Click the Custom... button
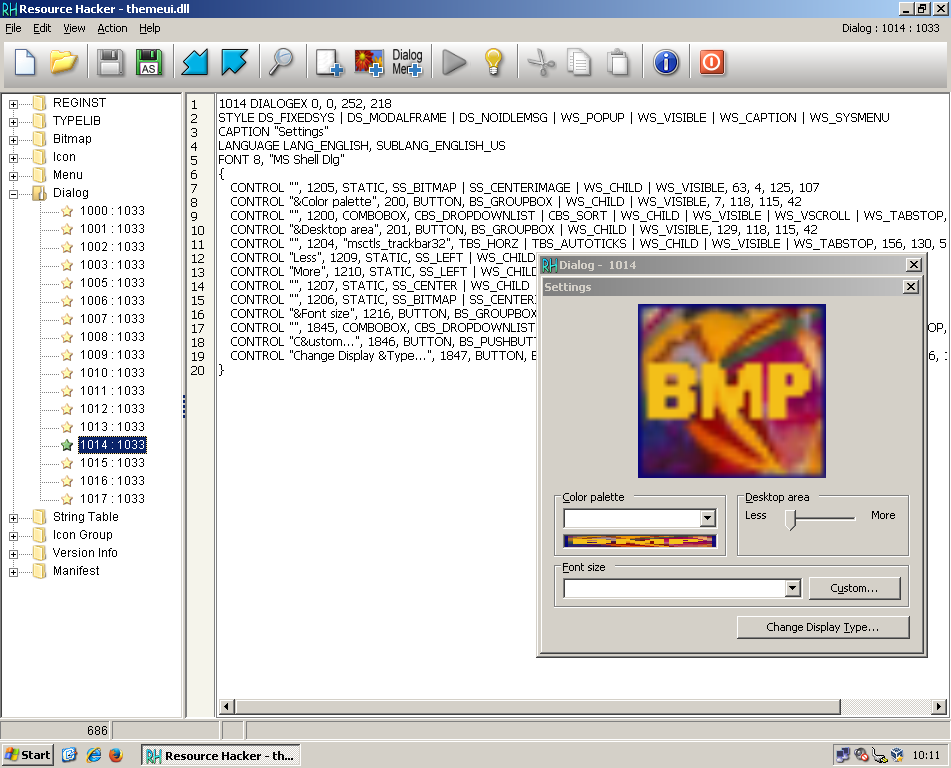 (x=854, y=588)
